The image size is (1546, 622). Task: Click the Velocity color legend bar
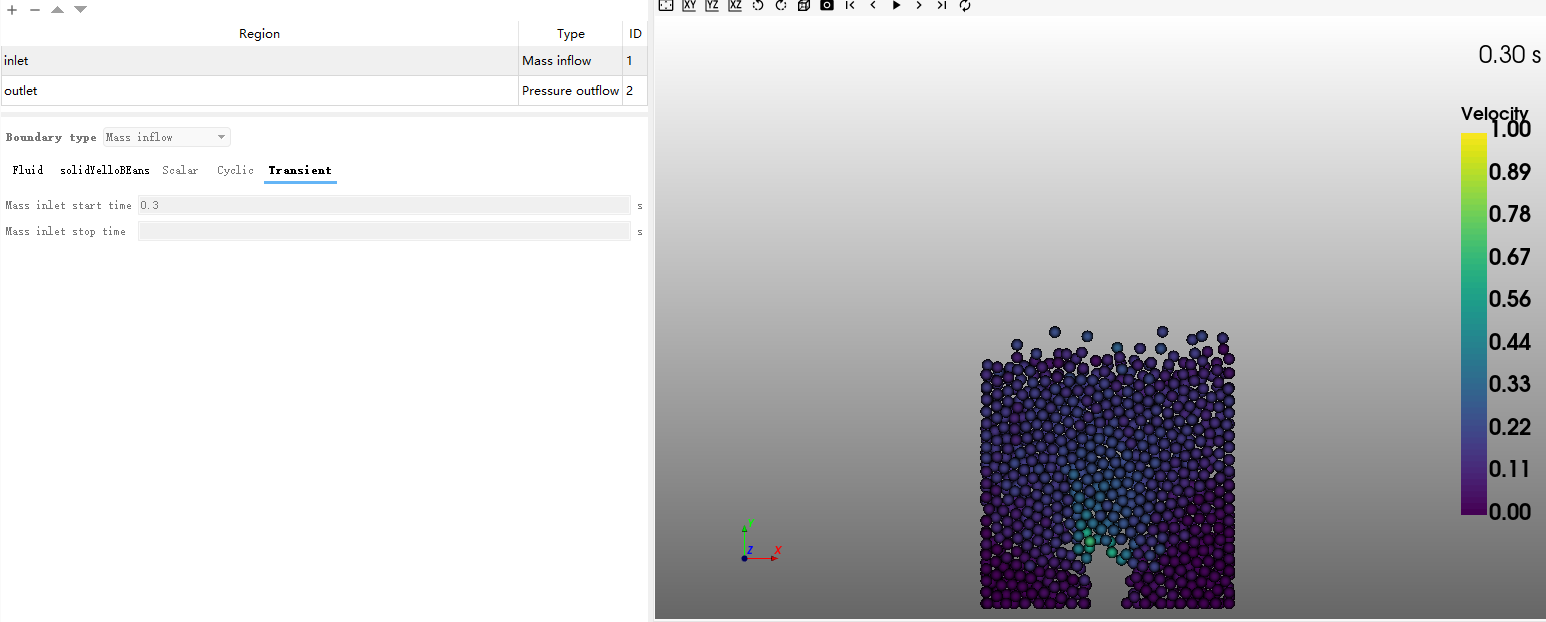pyautogui.click(x=1473, y=323)
